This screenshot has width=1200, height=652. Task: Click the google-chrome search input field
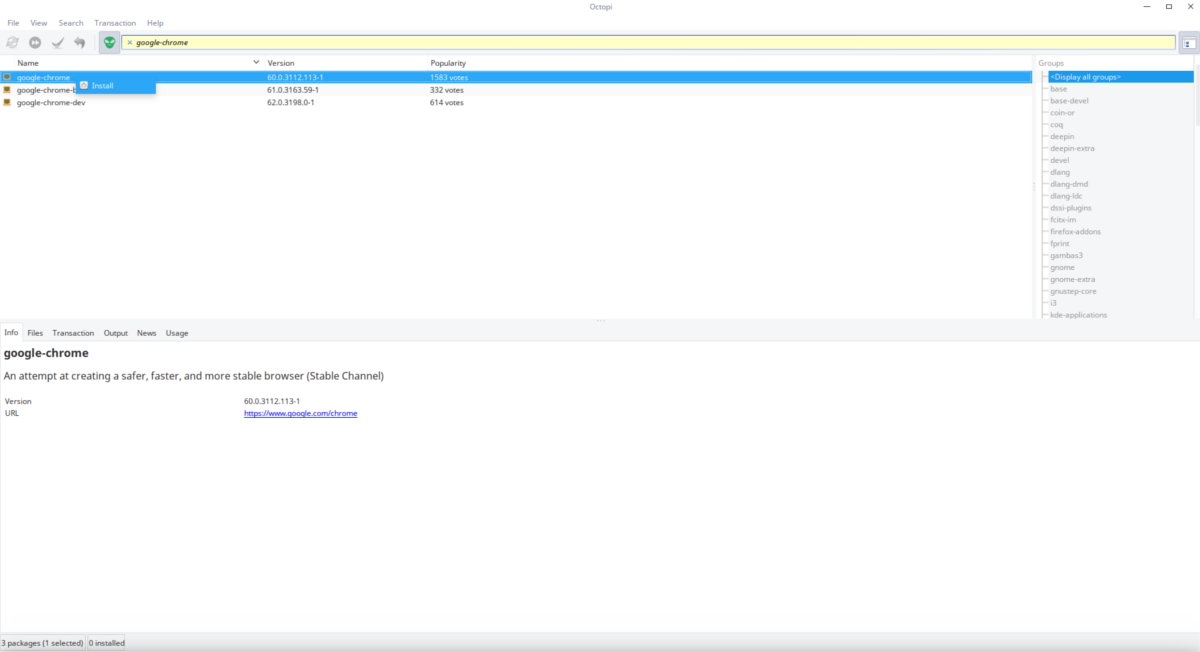click(648, 42)
